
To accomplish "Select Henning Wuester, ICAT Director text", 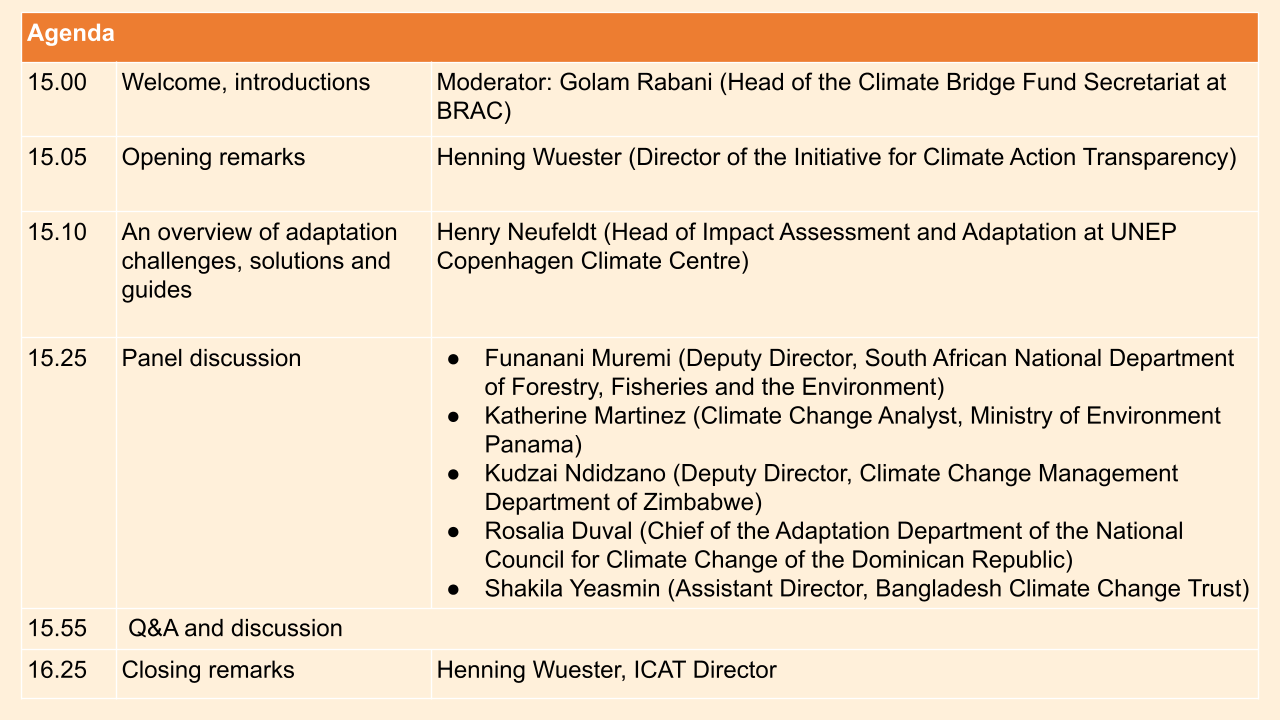I will pos(607,670).
